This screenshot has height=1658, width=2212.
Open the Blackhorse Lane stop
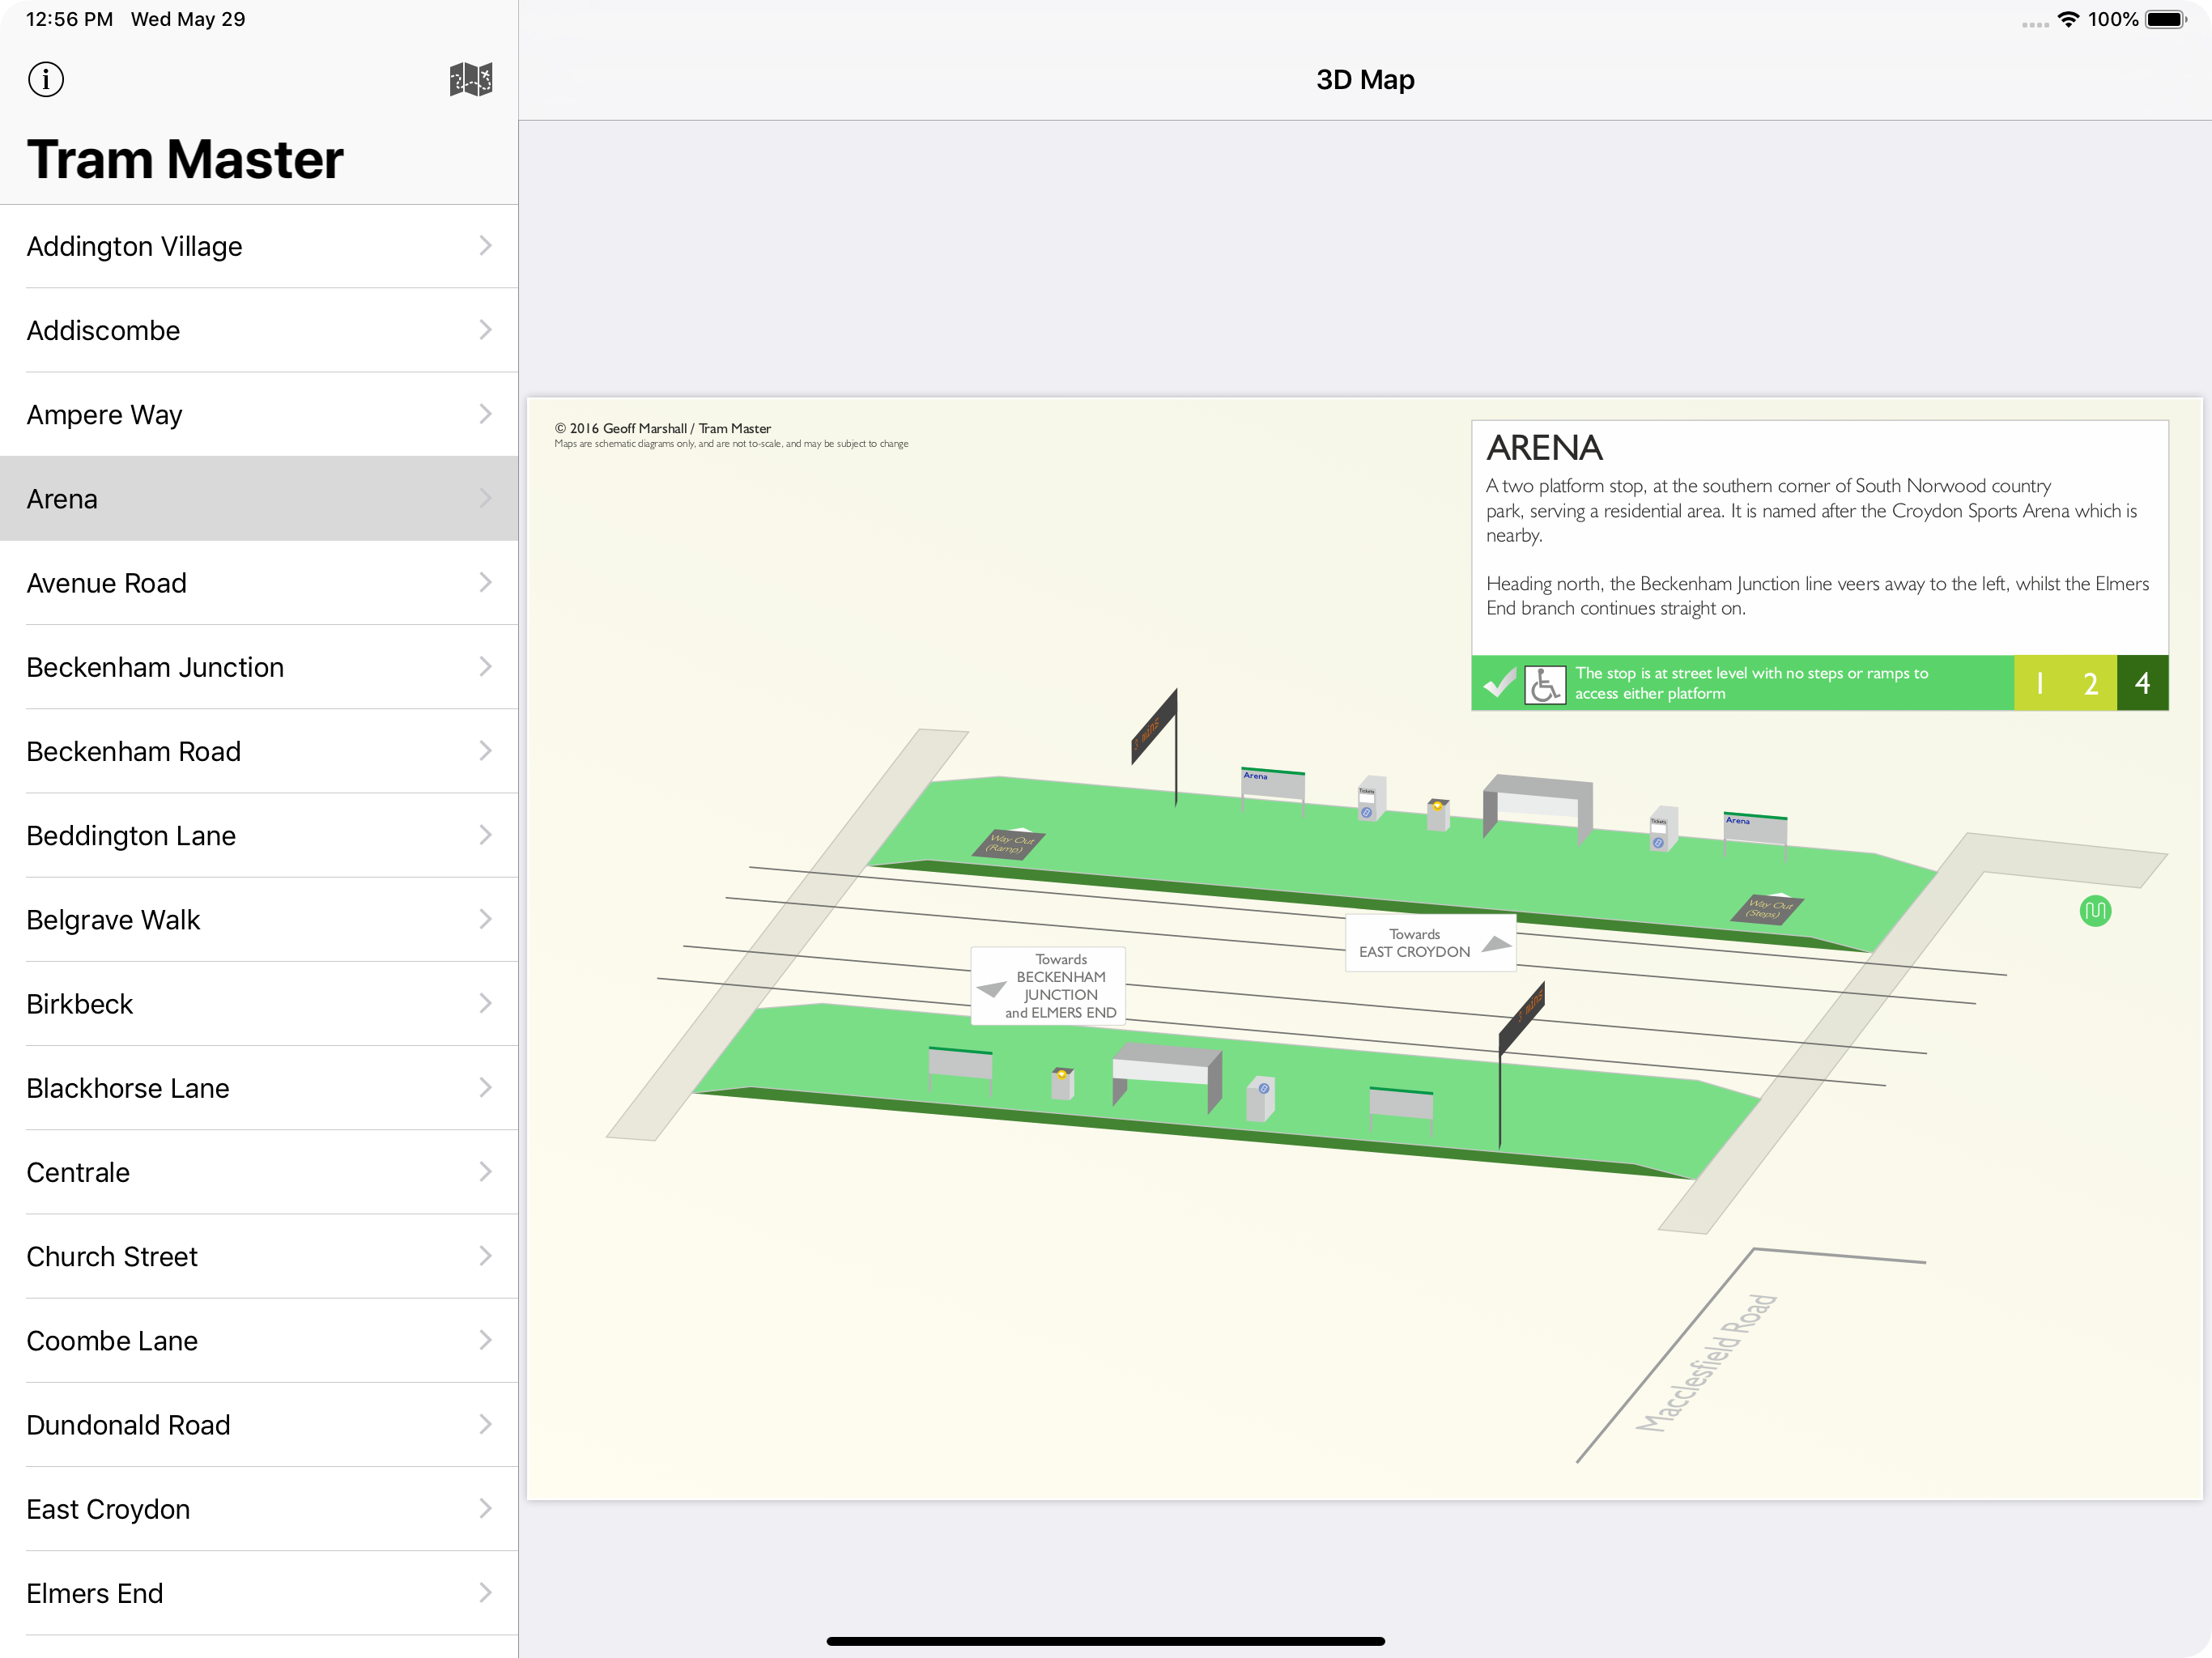259,1088
